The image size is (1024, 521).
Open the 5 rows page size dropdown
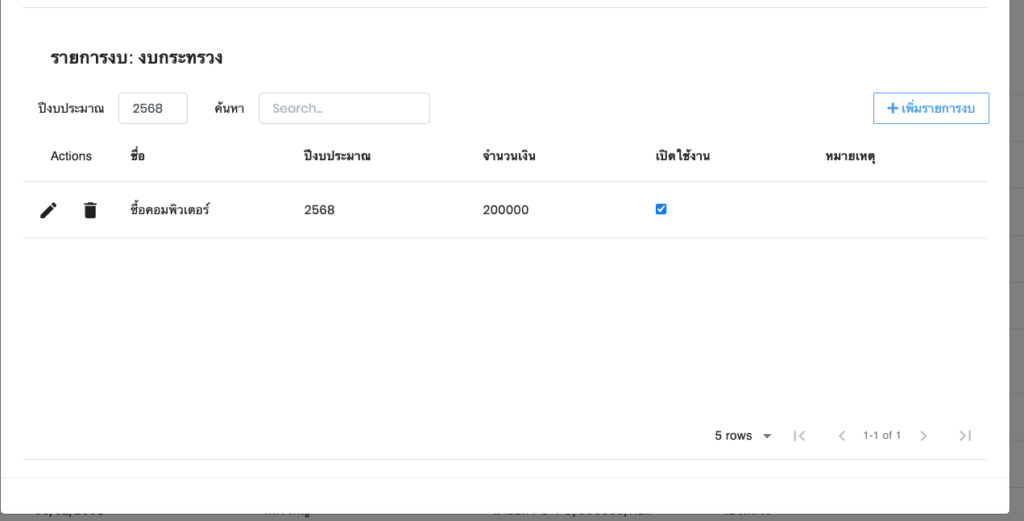click(x=743, y=436)
